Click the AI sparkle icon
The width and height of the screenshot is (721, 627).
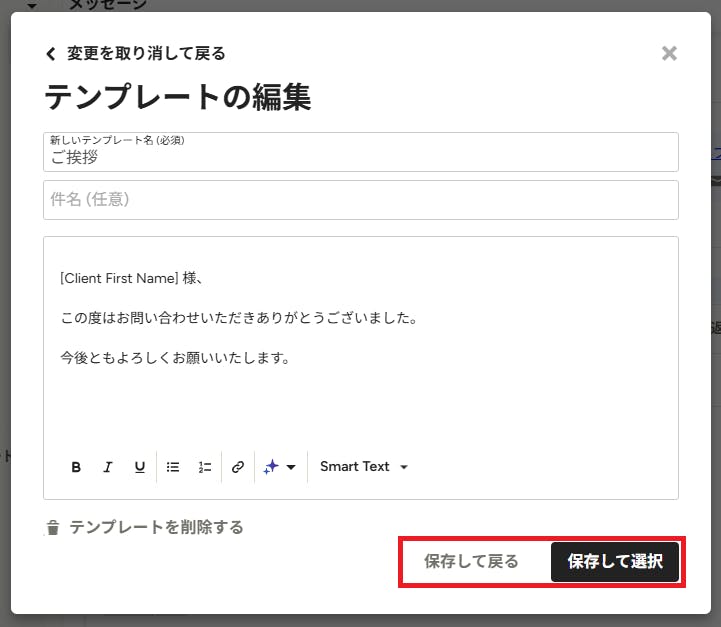271,467
